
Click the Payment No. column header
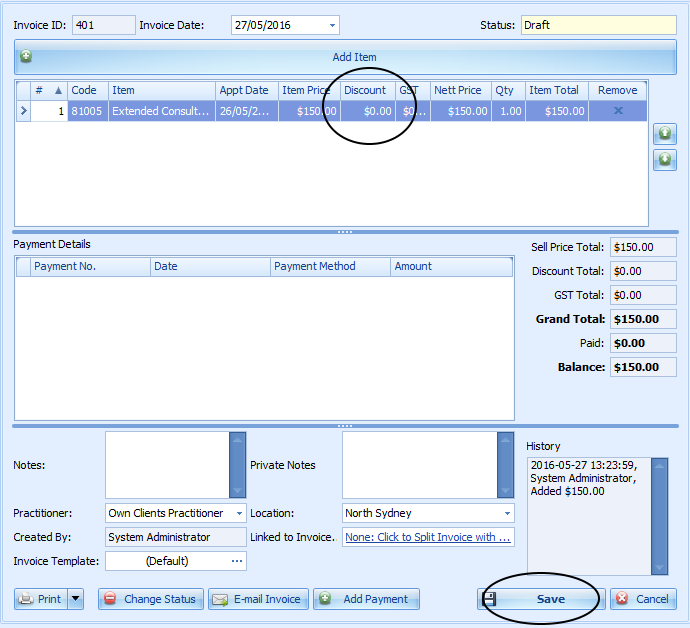90,266
